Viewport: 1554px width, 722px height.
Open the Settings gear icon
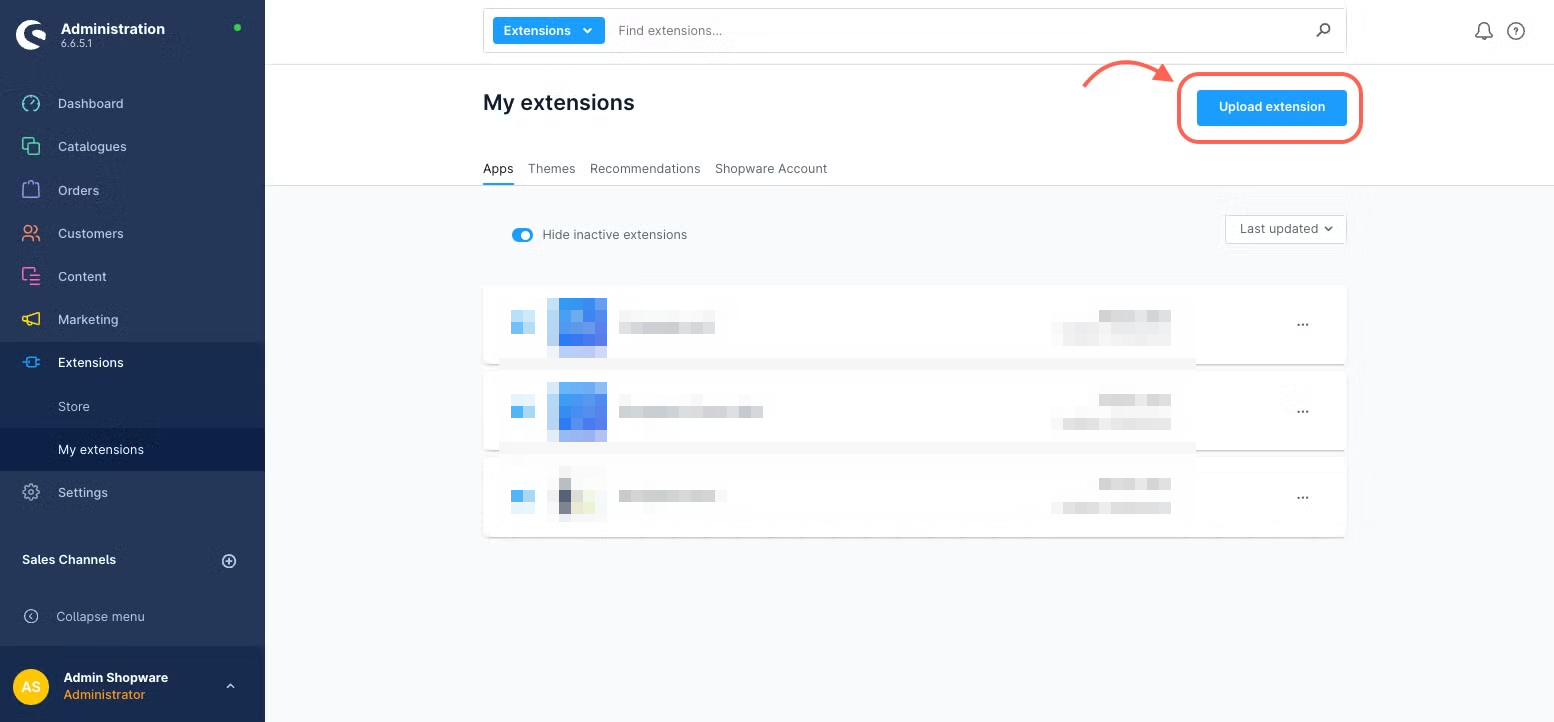coord(31,492)
